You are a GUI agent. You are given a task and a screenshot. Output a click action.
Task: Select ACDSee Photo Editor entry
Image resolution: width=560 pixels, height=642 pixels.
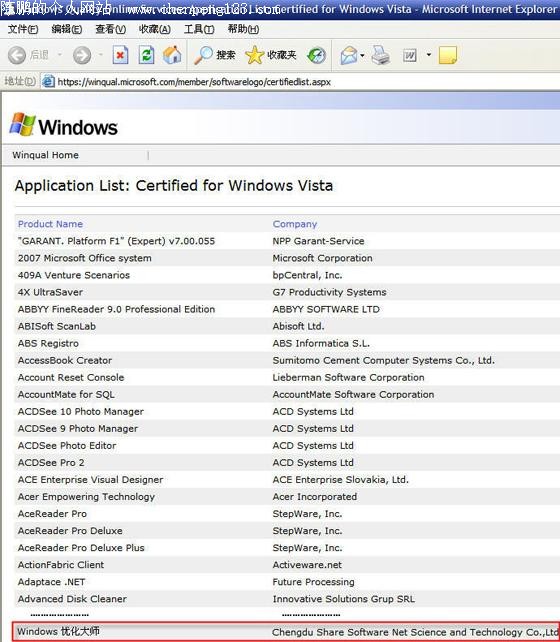(x=67, y=445)
